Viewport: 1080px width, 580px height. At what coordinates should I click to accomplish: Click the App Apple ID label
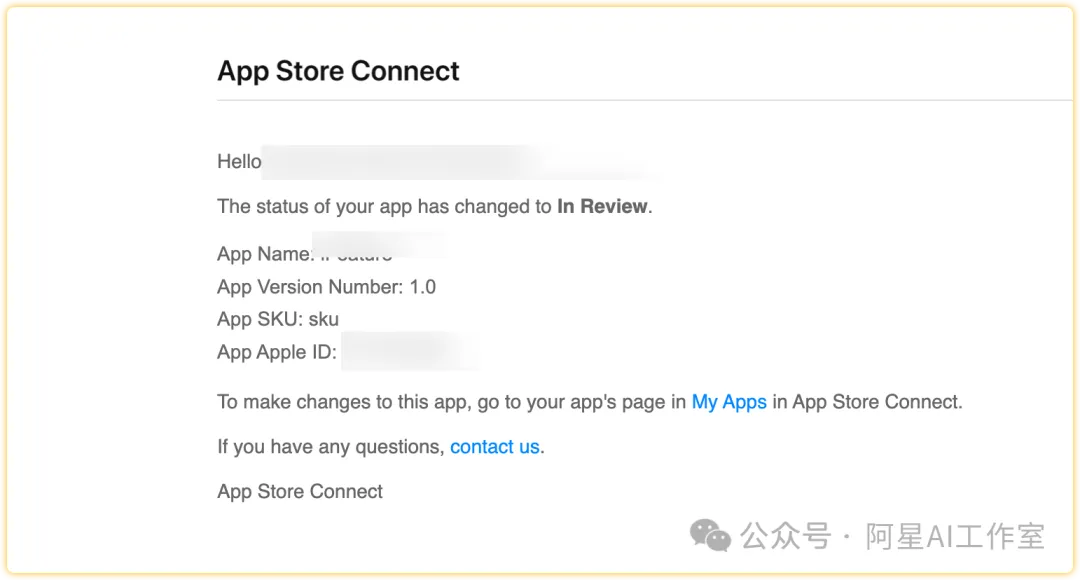pos(276,352)
